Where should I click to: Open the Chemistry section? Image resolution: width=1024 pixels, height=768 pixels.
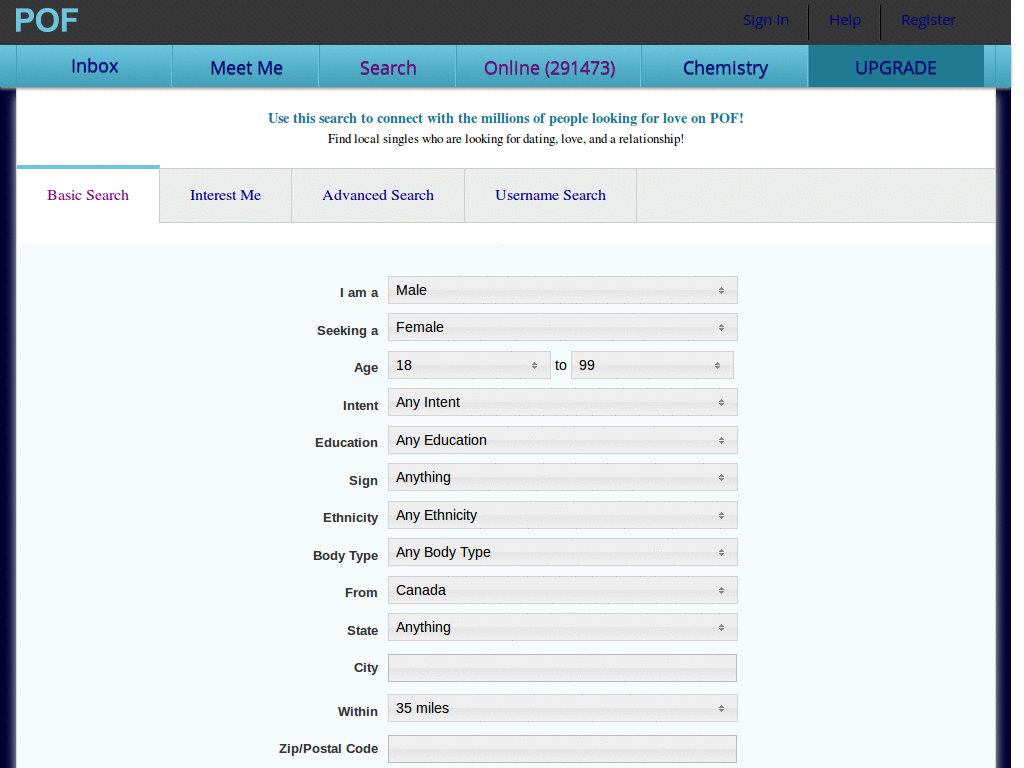click(724, 67)
